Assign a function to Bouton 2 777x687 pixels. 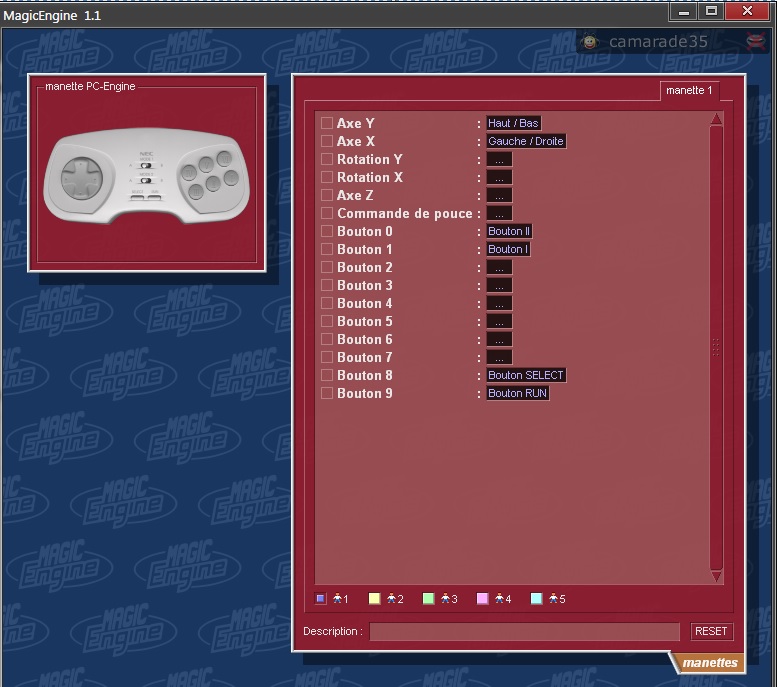point(499,267)
